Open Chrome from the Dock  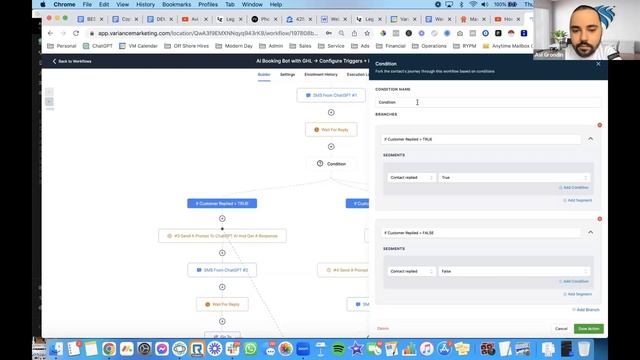pyautogui.click(x=109, y=349)
